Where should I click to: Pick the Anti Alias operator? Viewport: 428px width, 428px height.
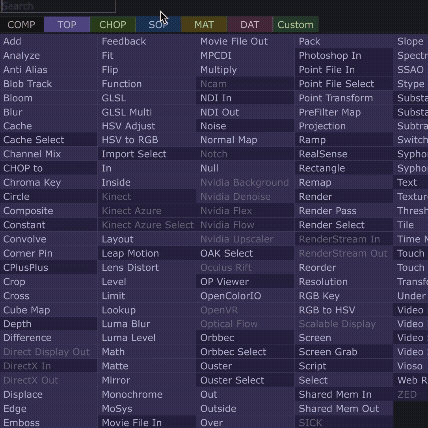[49, 70]
